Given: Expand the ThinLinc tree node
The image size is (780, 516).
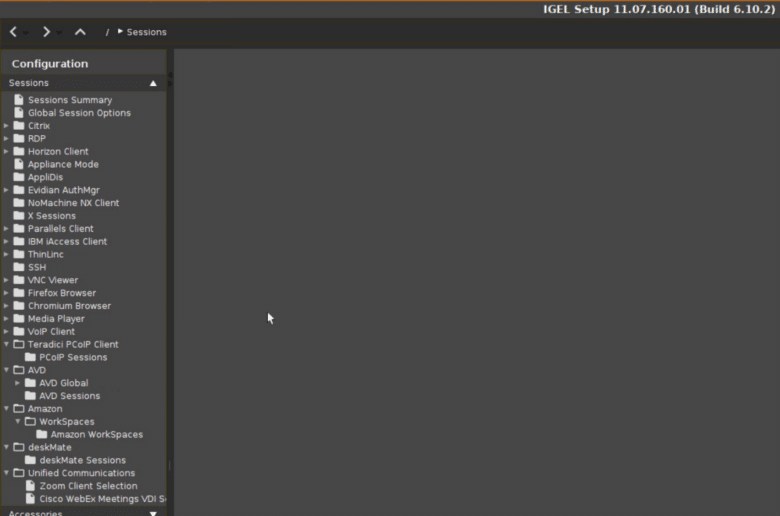Looking at the screenshot, I should 6,254.
